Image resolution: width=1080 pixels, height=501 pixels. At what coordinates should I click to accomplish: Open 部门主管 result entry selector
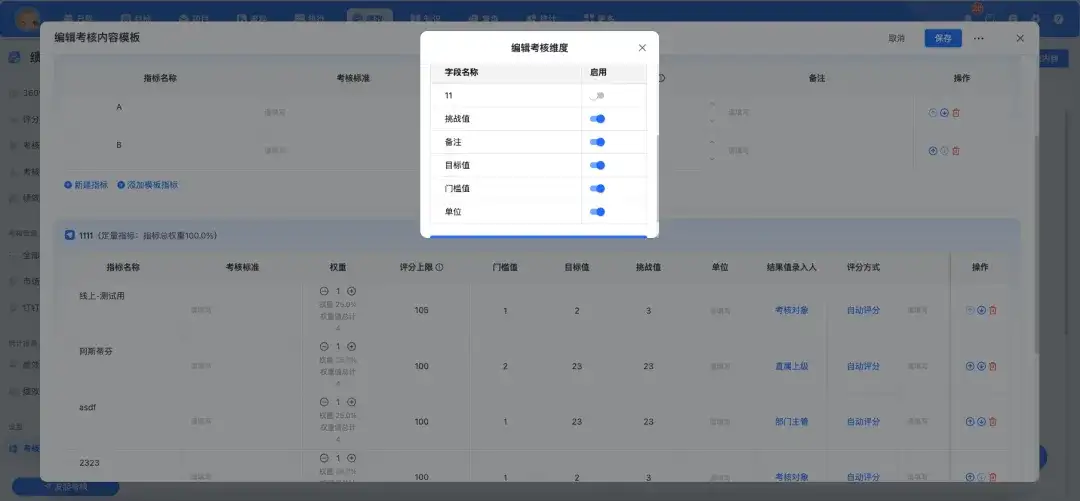[x=791, y=422]
